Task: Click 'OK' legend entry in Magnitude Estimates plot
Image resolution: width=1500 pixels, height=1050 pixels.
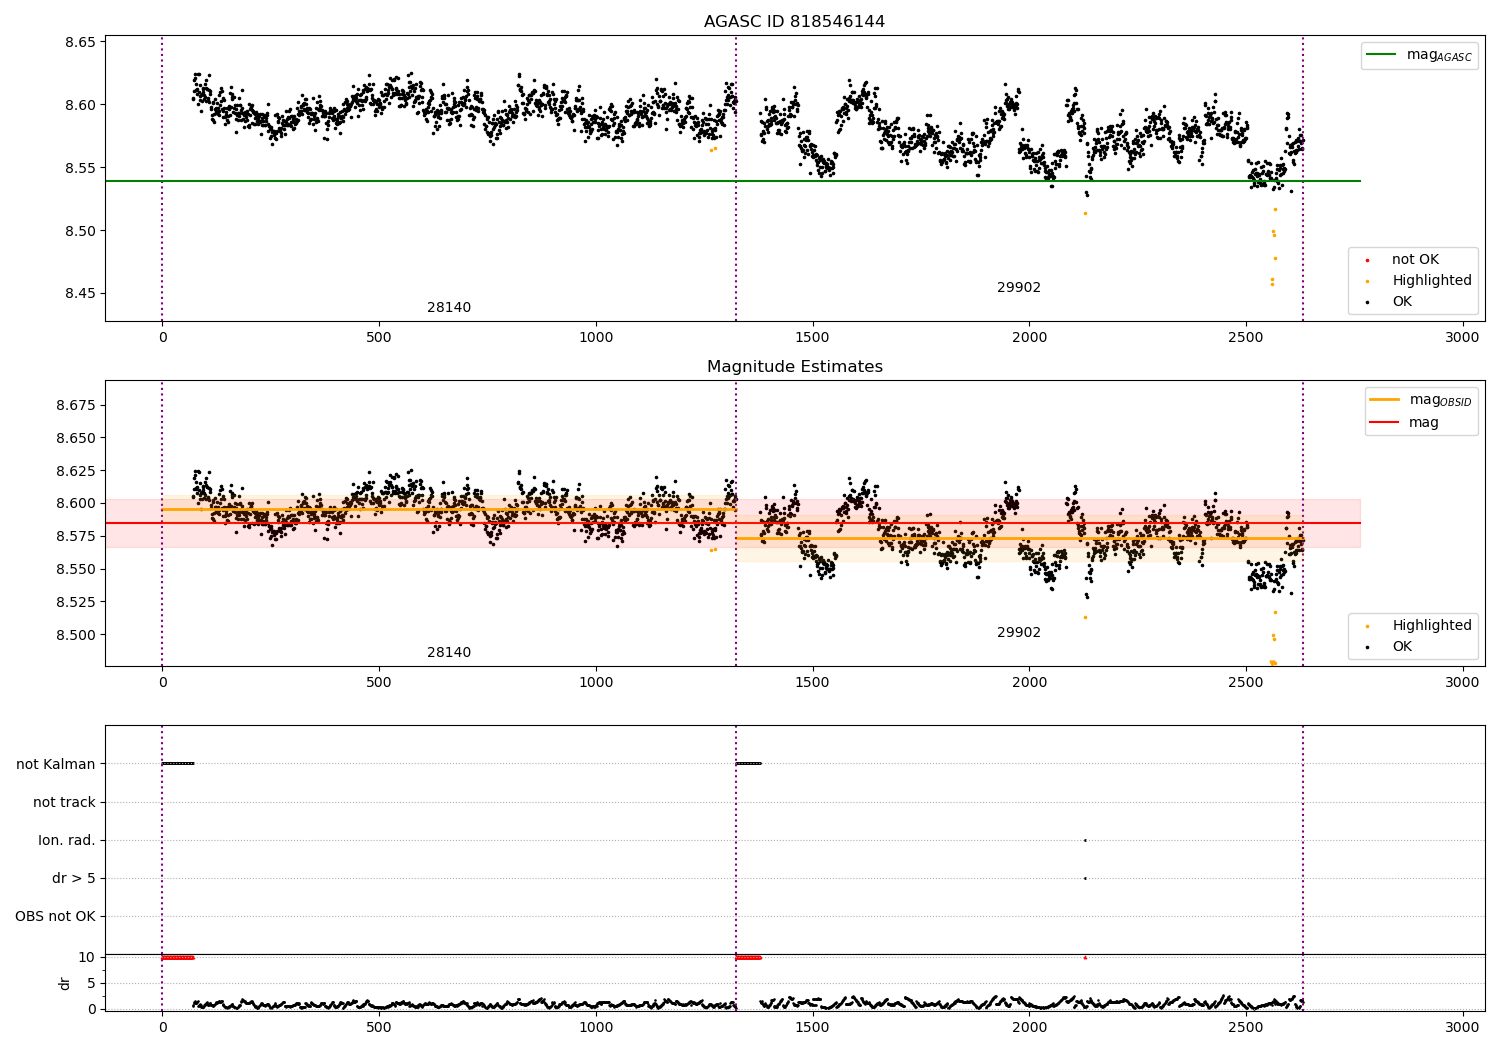Action: coord(1390,647)
